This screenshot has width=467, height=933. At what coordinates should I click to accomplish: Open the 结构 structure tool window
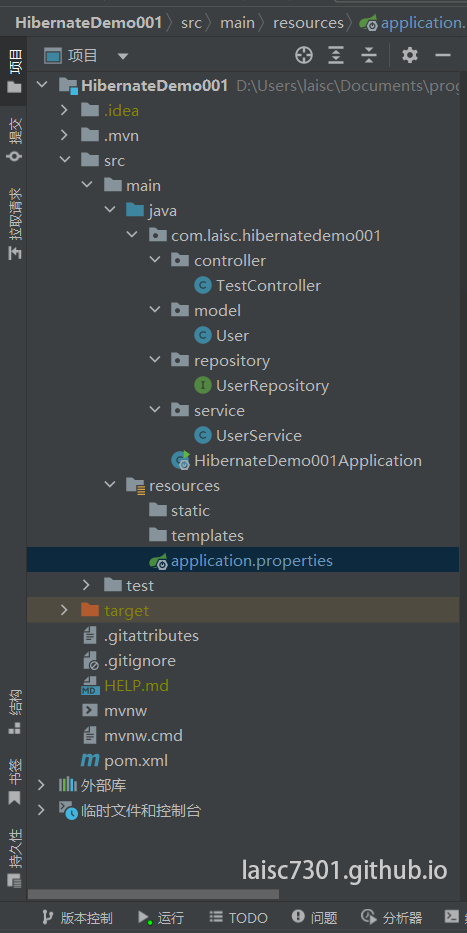tap(14, 711)
